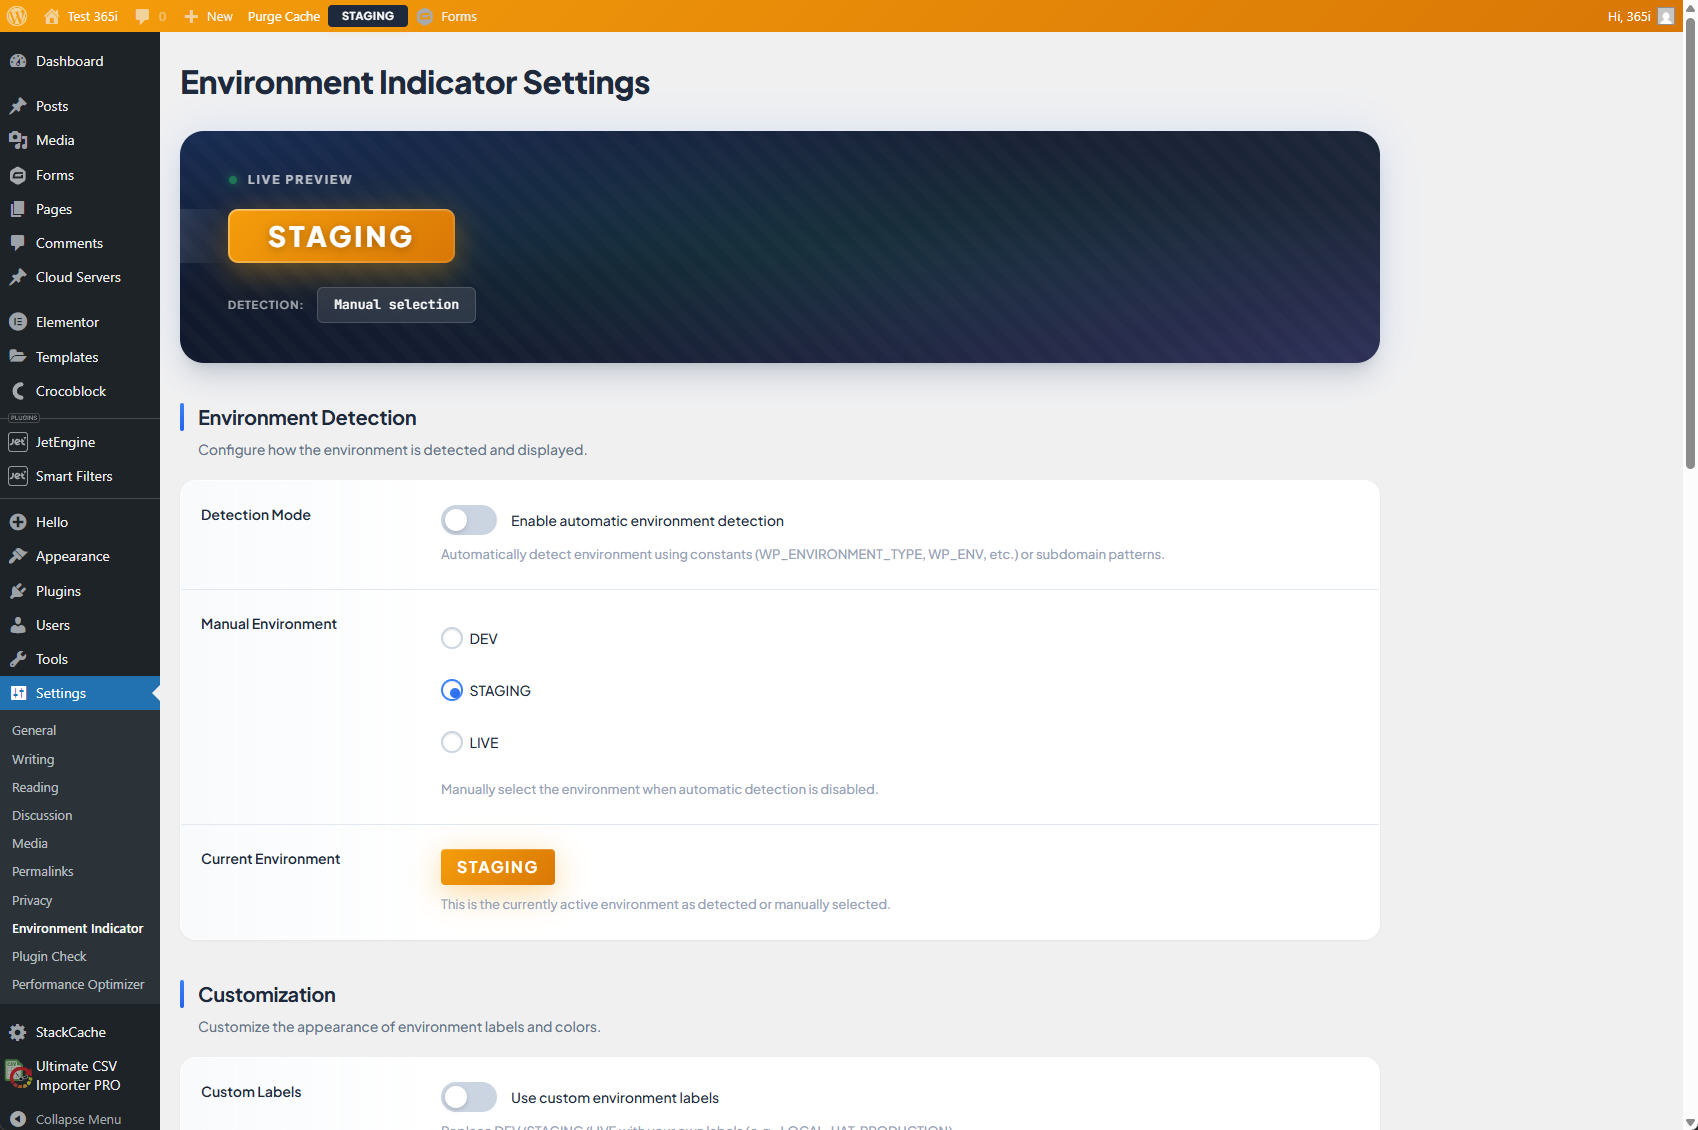
Task: Click the Purge Cache link
Action: [x=283, y=16]
